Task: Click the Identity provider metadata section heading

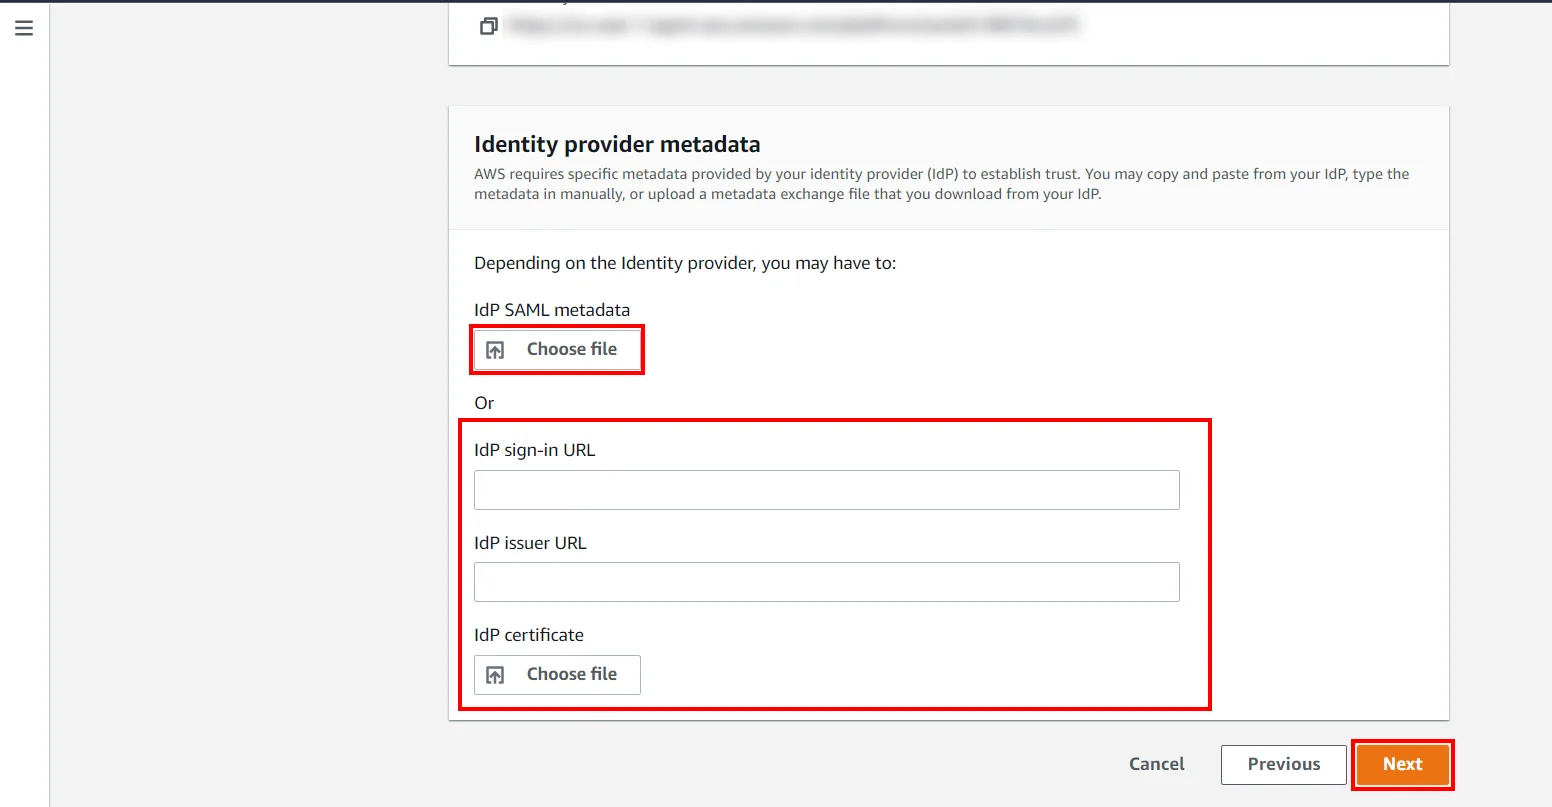Action: tap(616, 144)
